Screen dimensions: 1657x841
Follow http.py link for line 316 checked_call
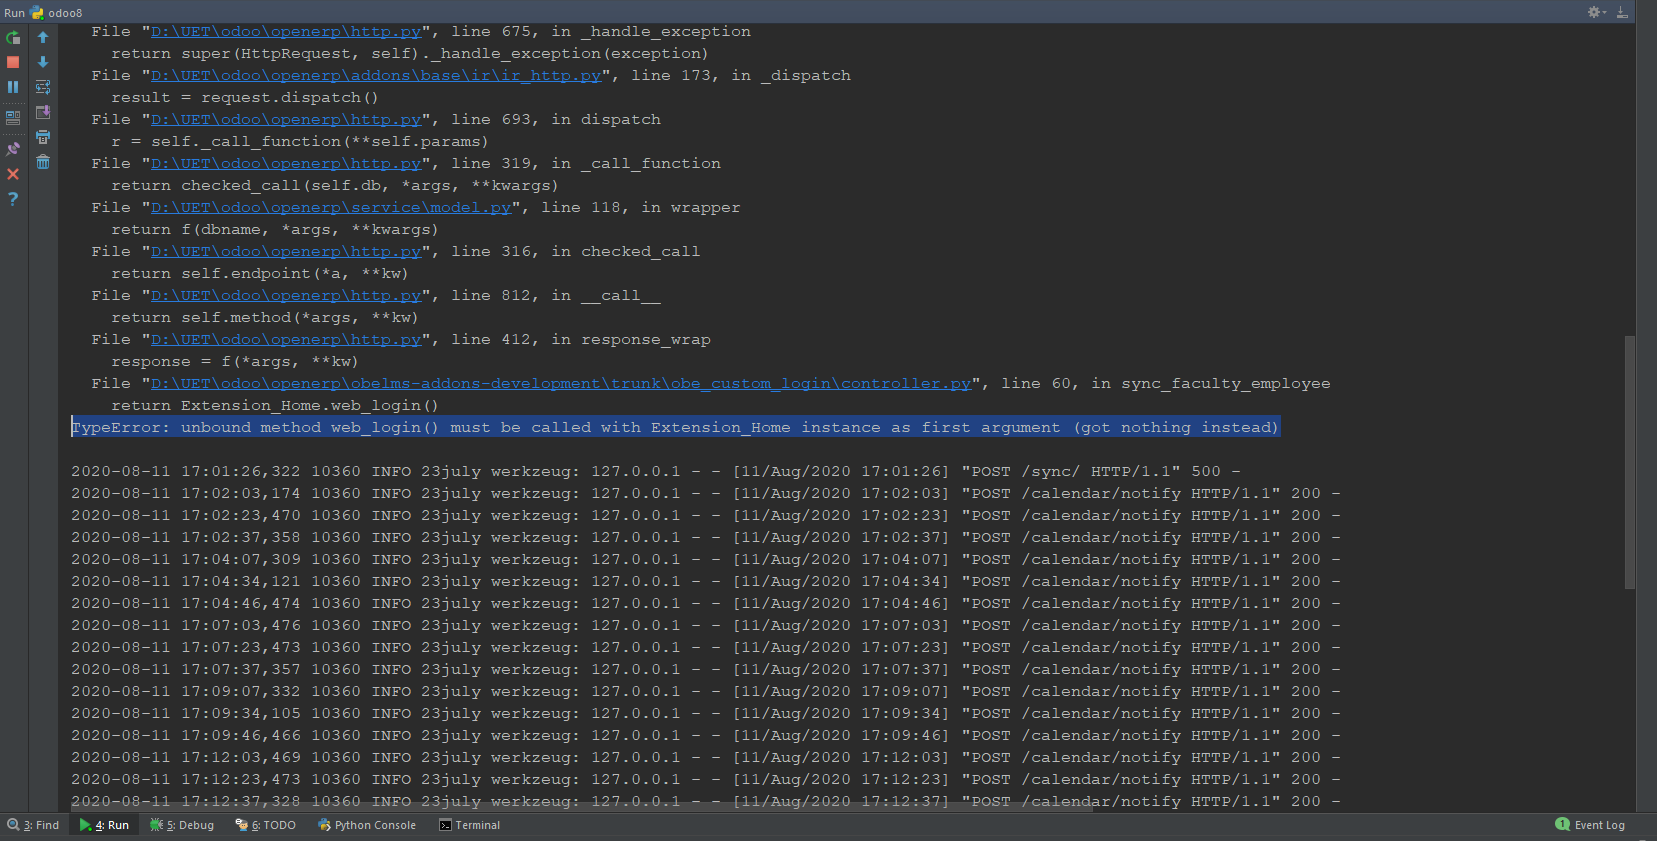[286, 252]
